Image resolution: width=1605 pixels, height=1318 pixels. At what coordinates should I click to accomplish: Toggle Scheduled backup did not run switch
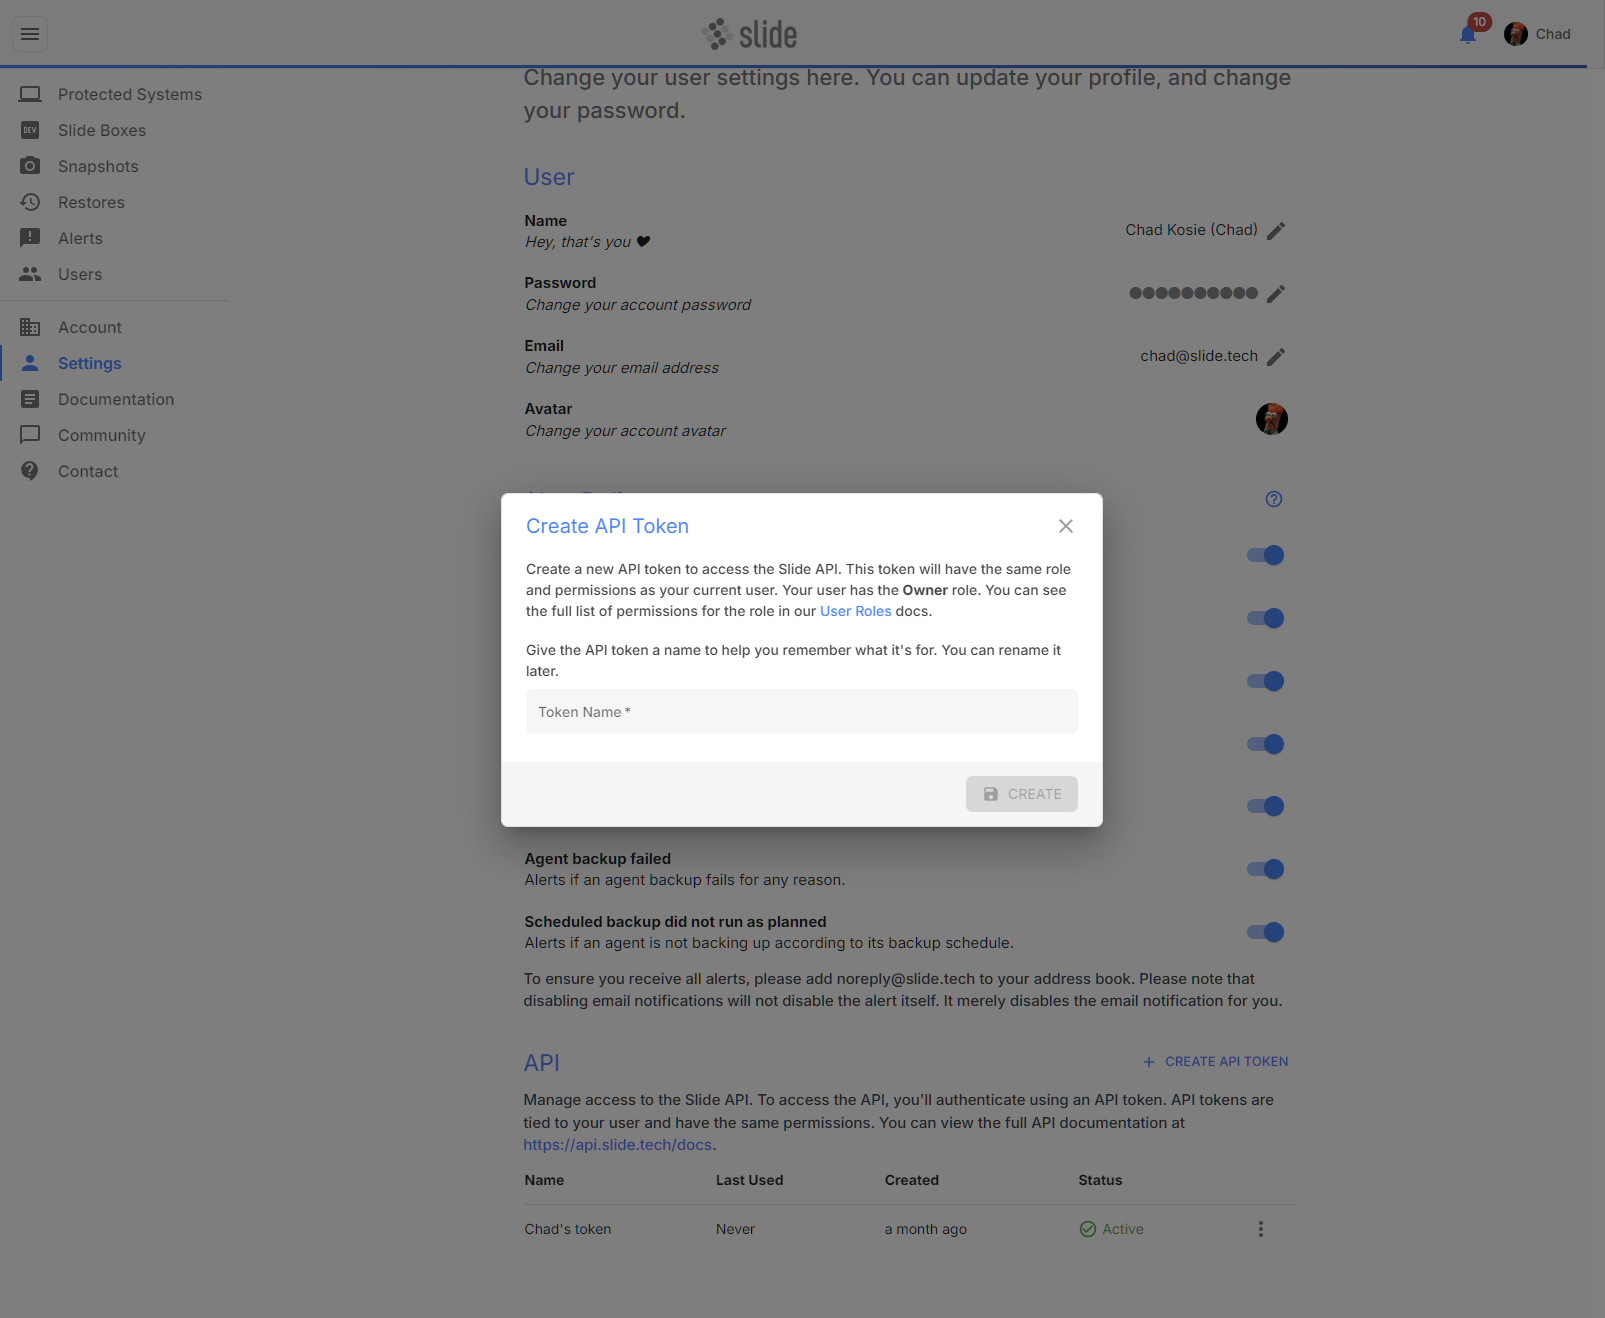1265,932
